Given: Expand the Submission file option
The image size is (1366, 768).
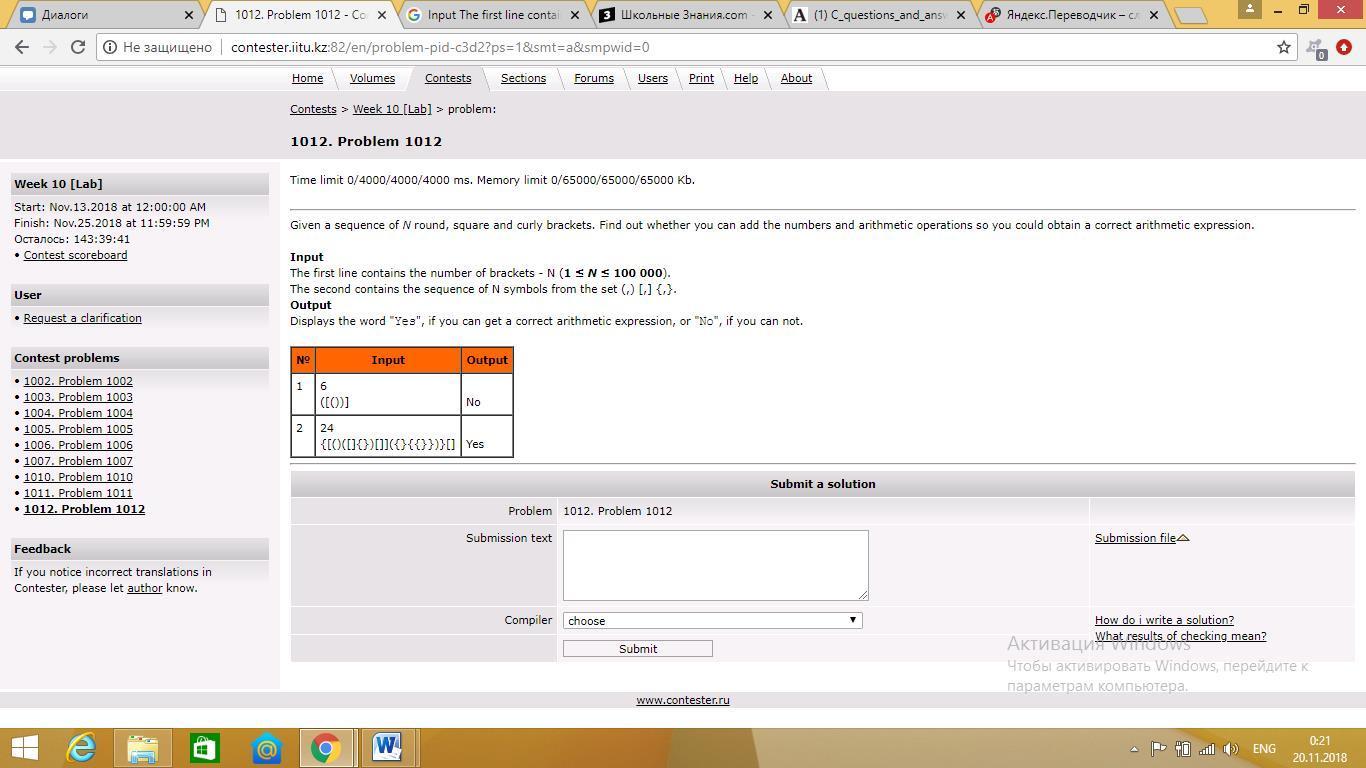Looking at the screenshot, I should [1141, 538].
